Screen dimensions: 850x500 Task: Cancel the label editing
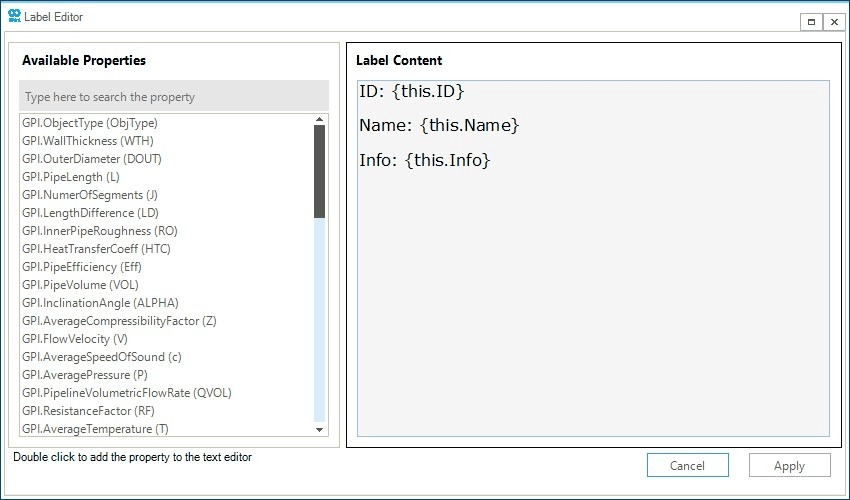687,465
